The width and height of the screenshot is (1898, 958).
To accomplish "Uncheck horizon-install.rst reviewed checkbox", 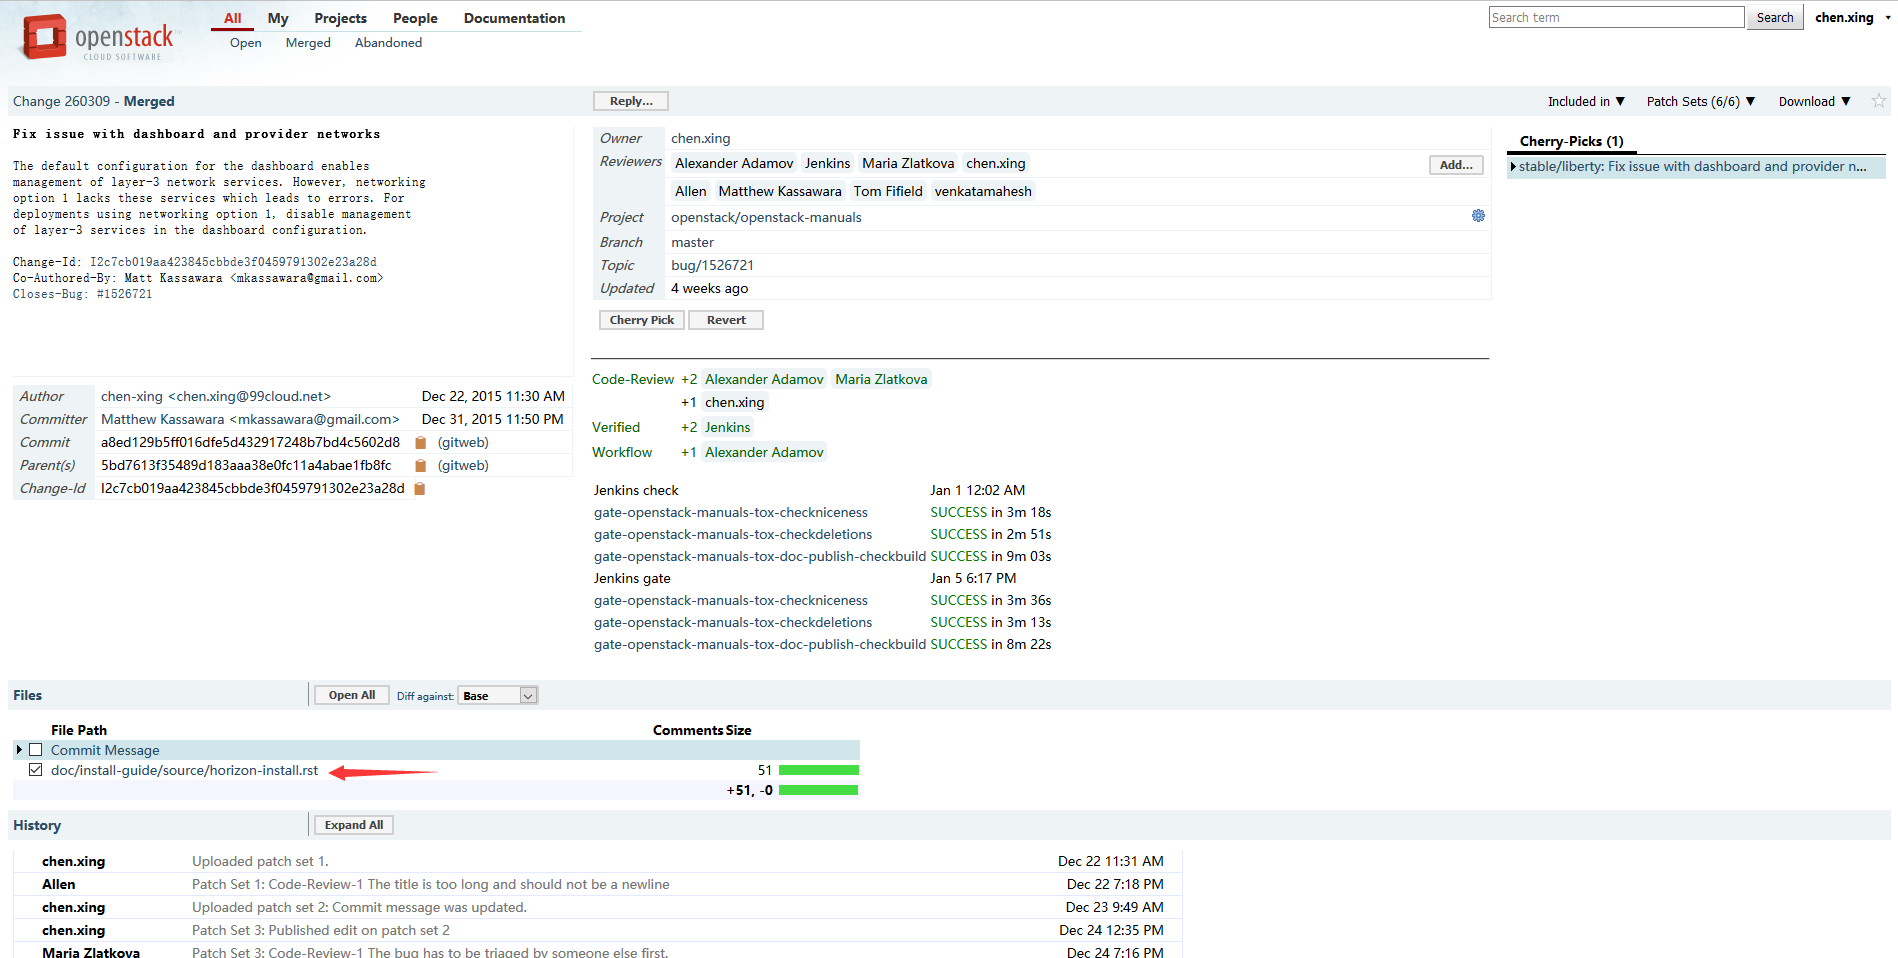I will [36, 770].
